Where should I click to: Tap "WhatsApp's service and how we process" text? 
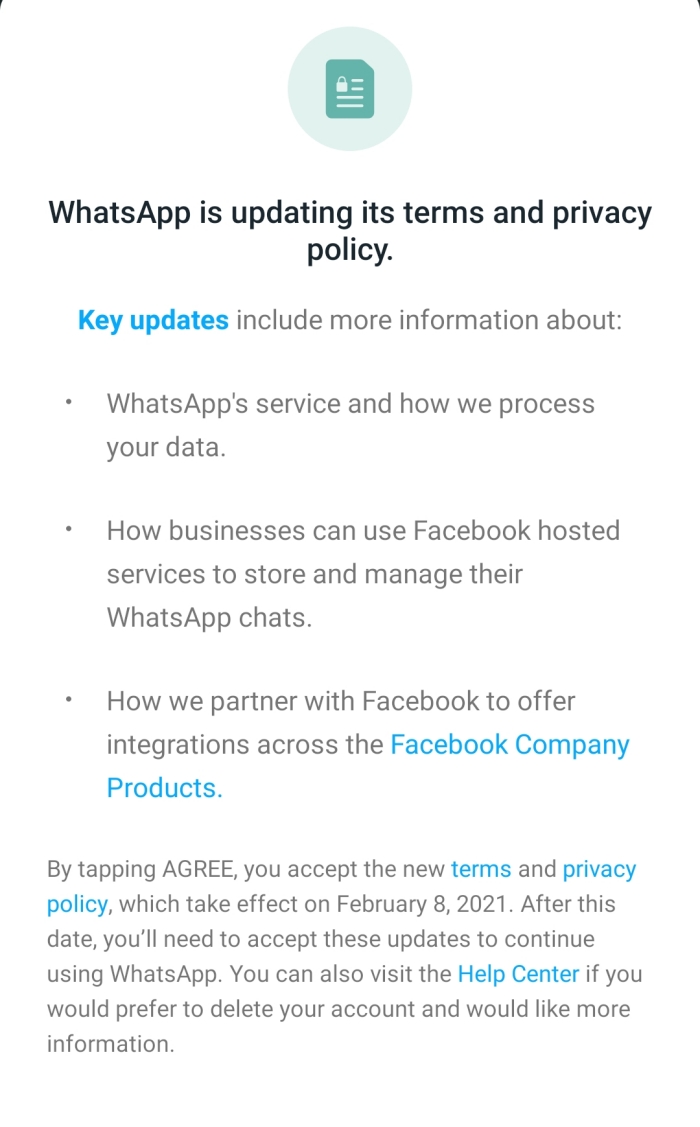(x=350, y=404)
